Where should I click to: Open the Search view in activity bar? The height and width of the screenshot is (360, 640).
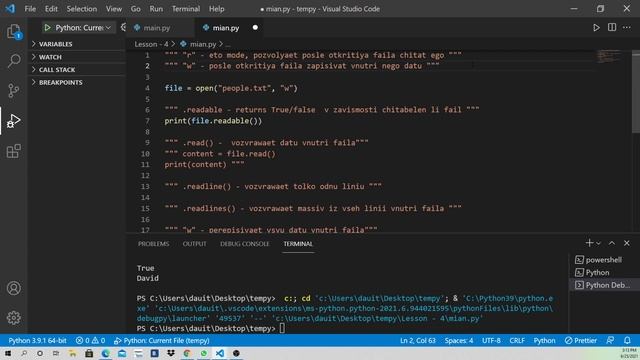pyautogui.click(x=14, y=61)
